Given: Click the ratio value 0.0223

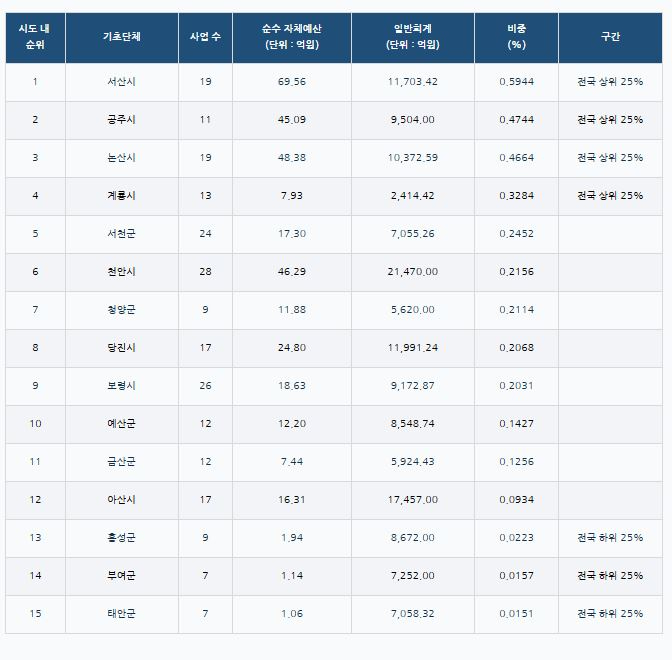Looking at the screenshot, I should point(516,538).
